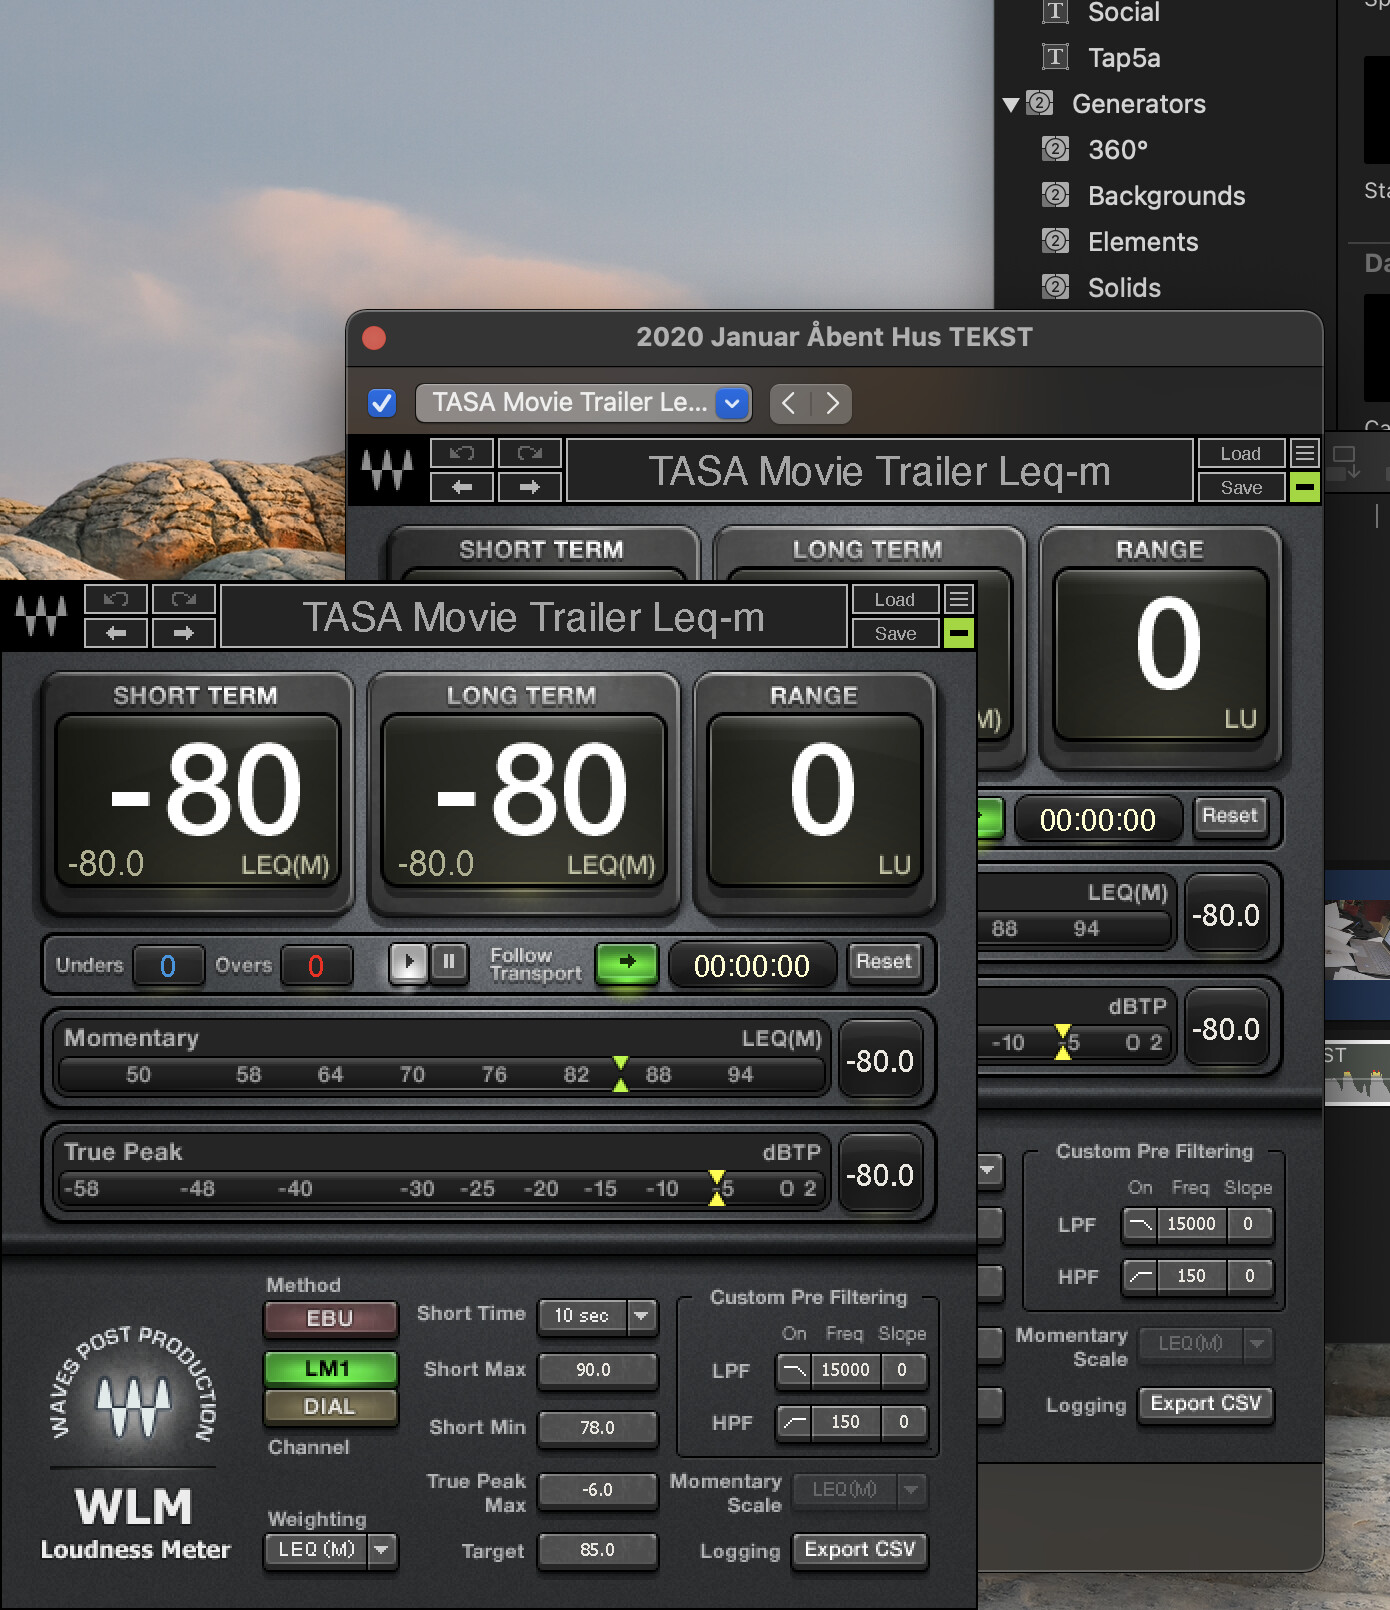Click the yellow marker on the Momentary meter
This screenshot has height=1610, width=1390.
621,1074
